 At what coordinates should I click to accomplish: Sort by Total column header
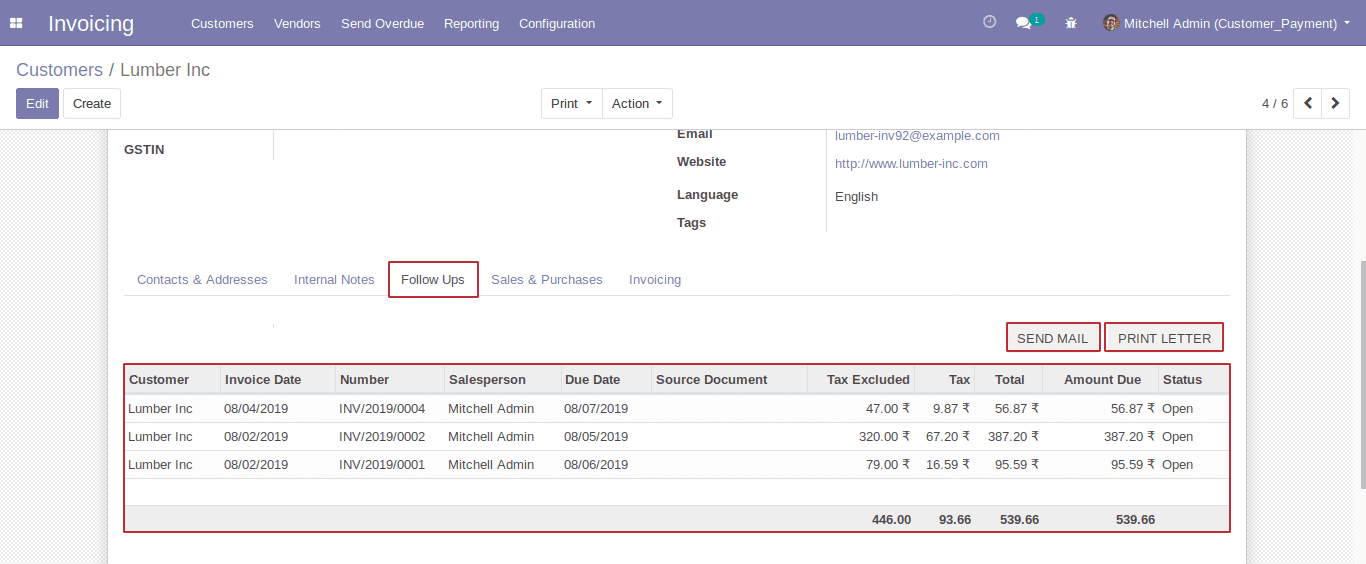(x=1008, y=380)
